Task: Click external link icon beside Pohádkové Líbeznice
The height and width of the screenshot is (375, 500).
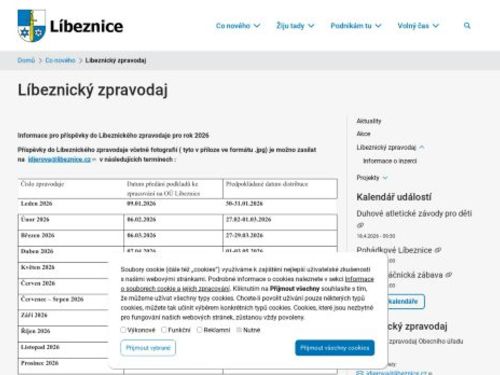Action: tap(438, 250)
